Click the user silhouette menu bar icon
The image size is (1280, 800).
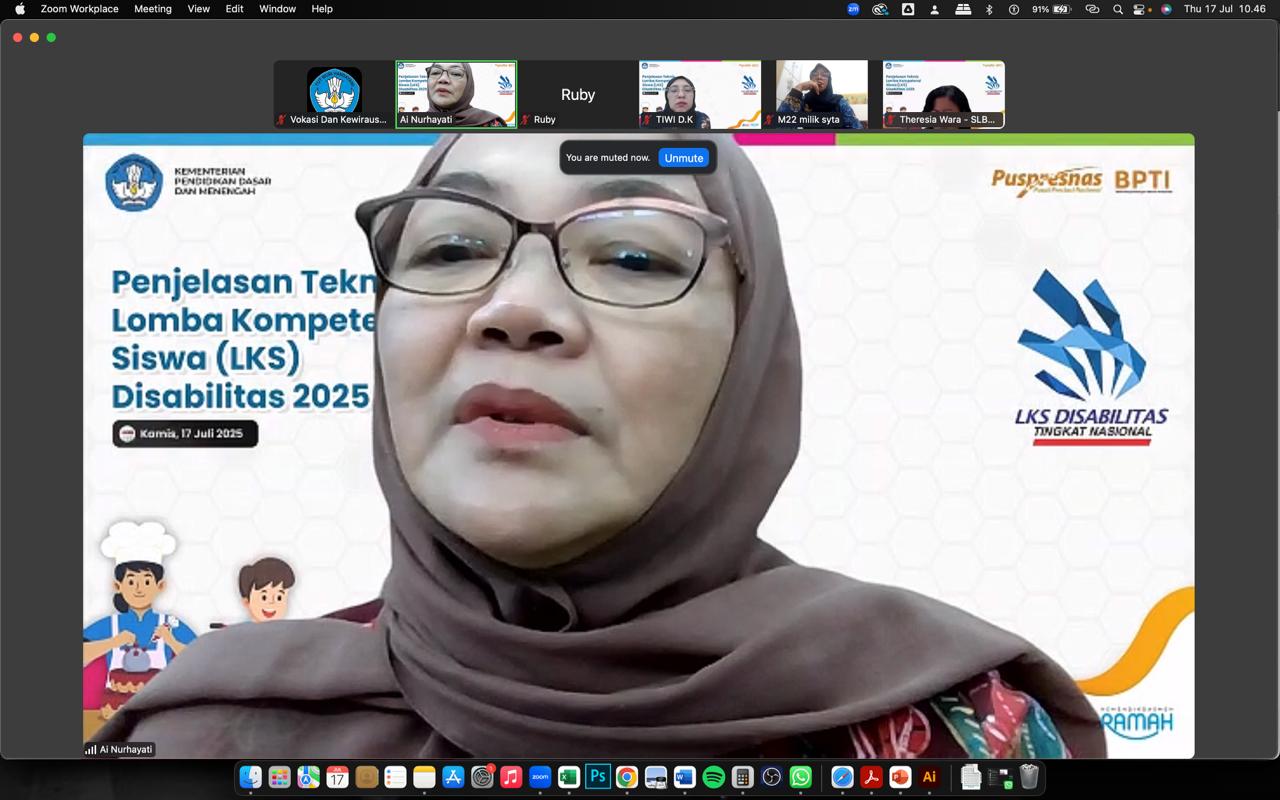coord(935,9)
